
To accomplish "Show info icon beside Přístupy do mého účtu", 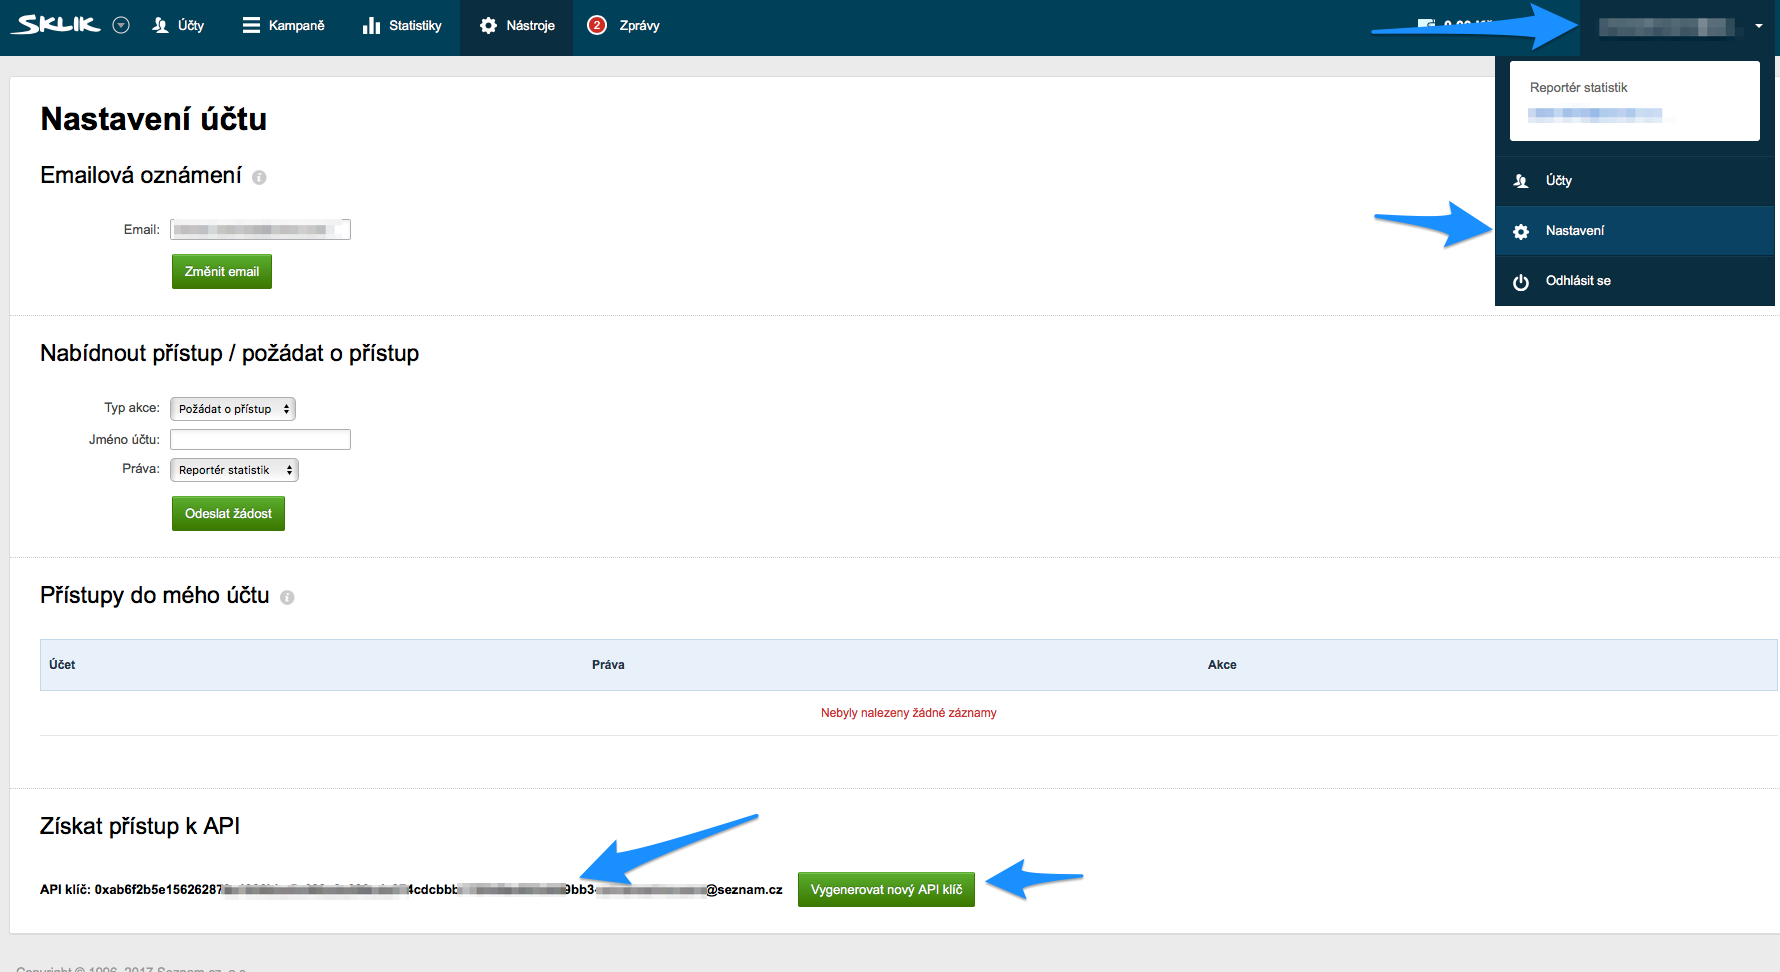I will click(287, 598).
